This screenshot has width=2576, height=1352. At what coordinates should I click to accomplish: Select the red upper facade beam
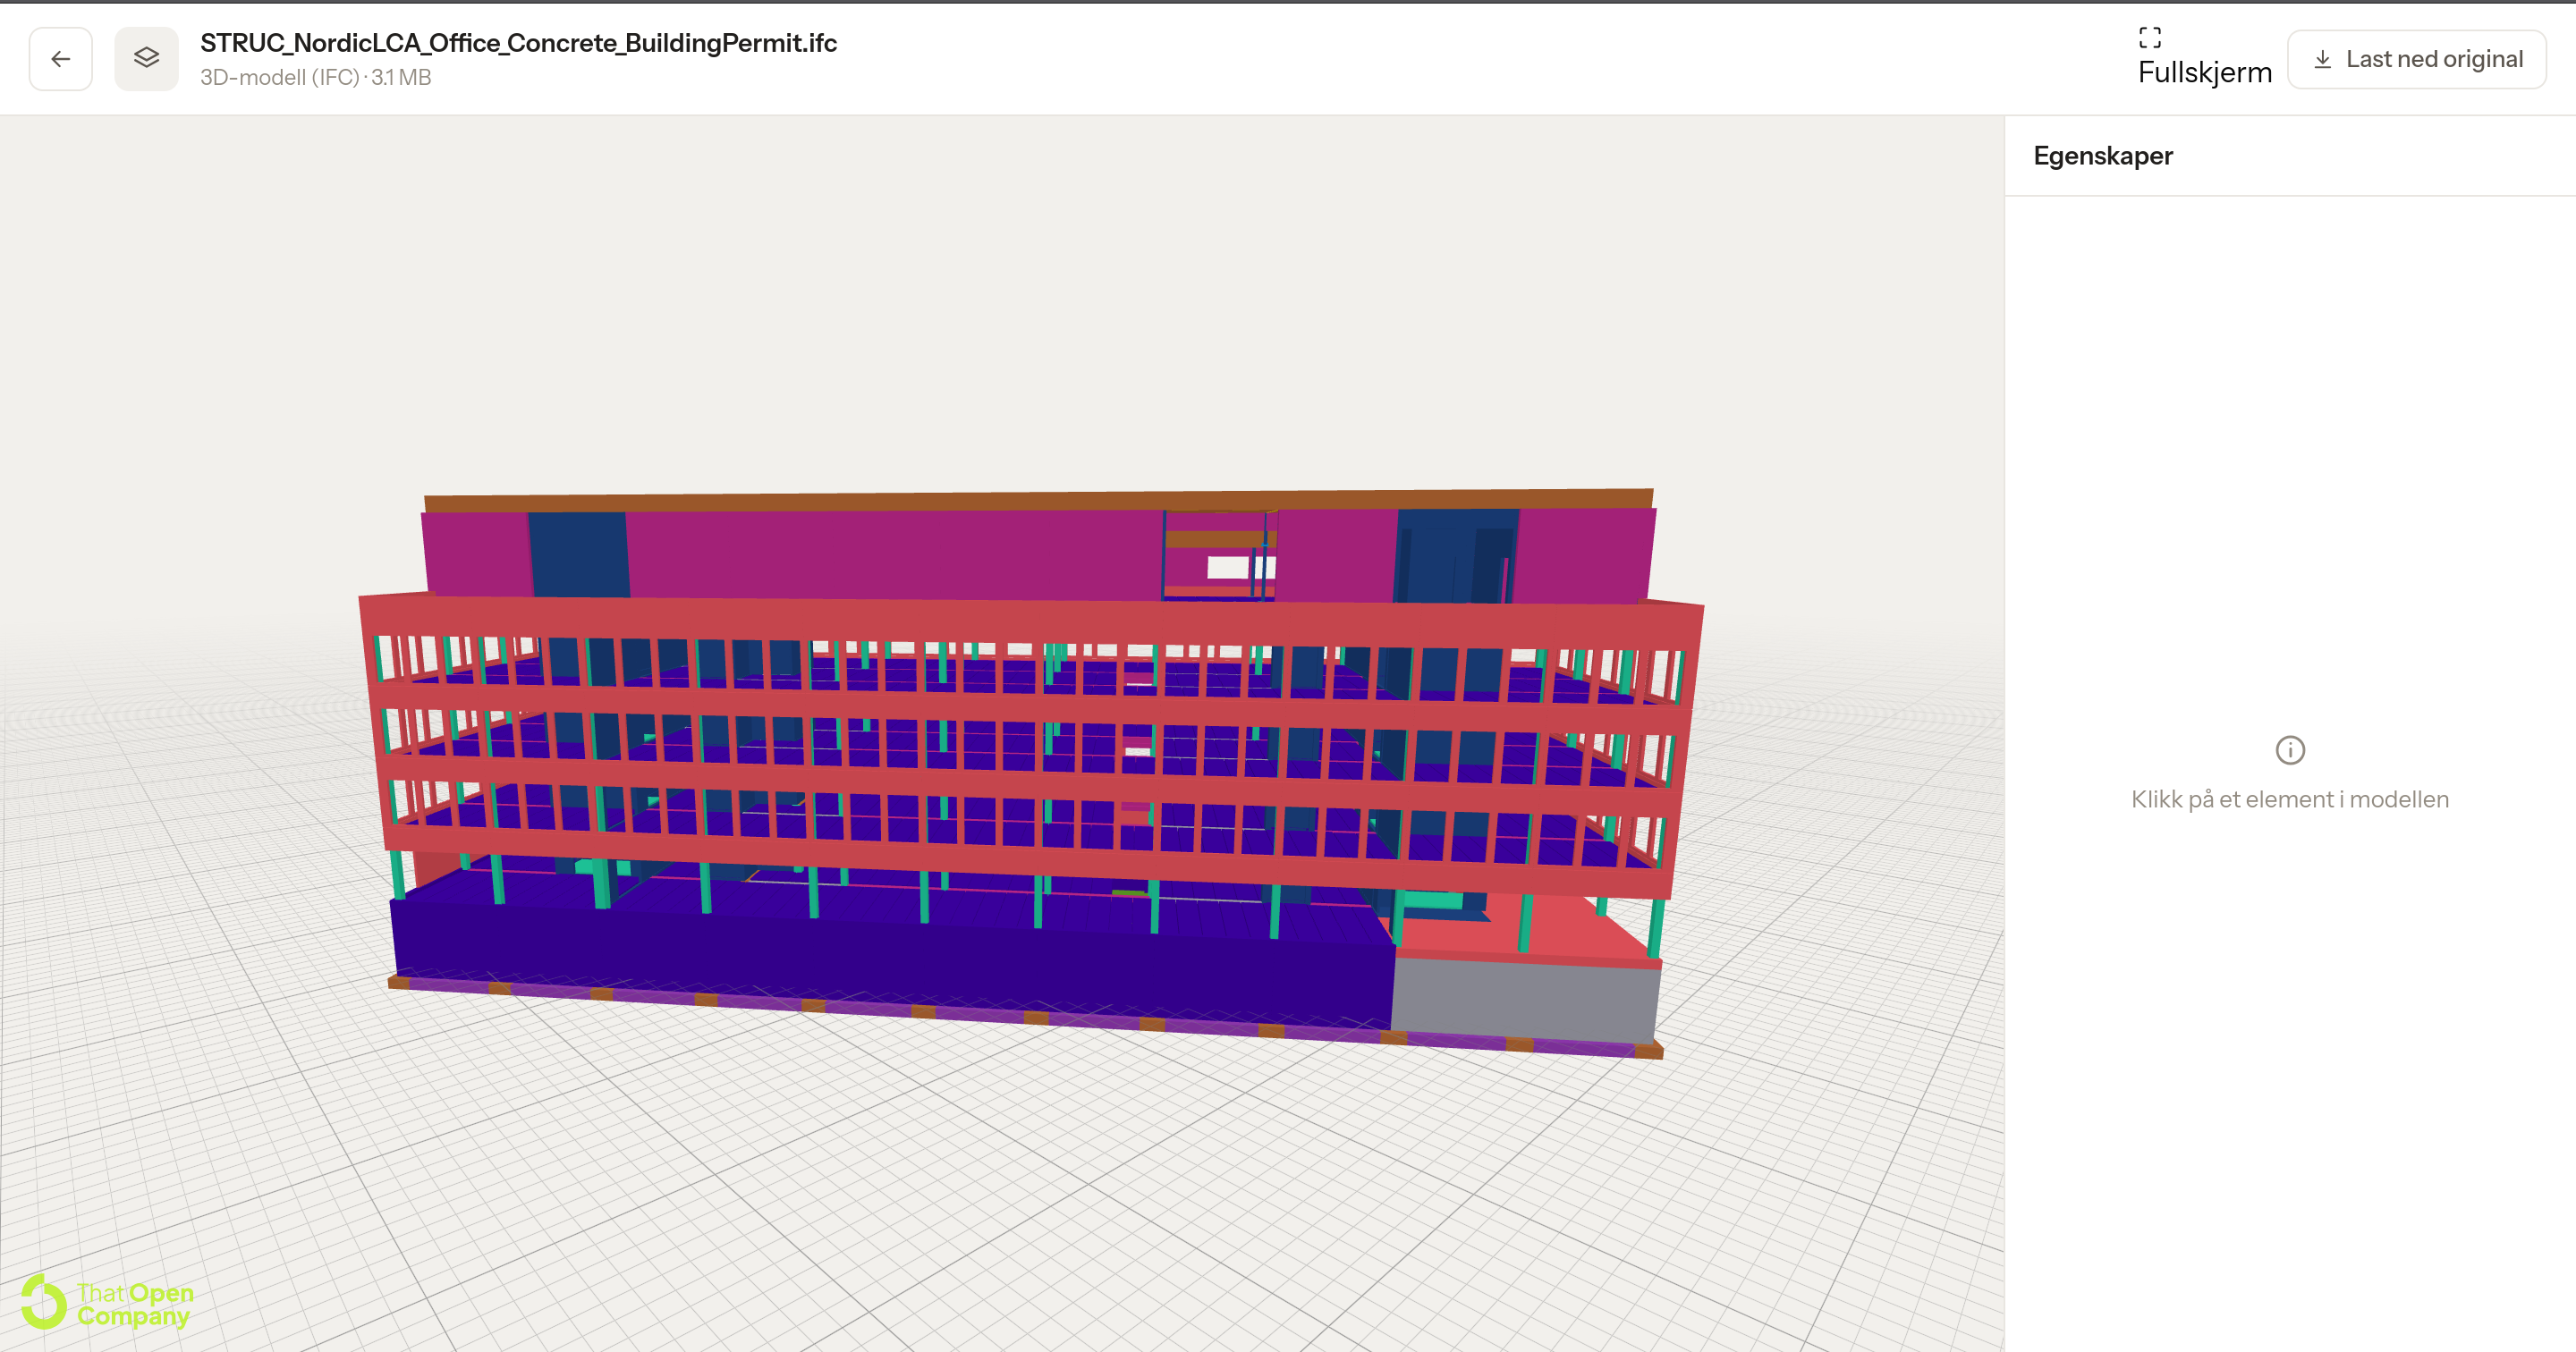pos(1030,620)
